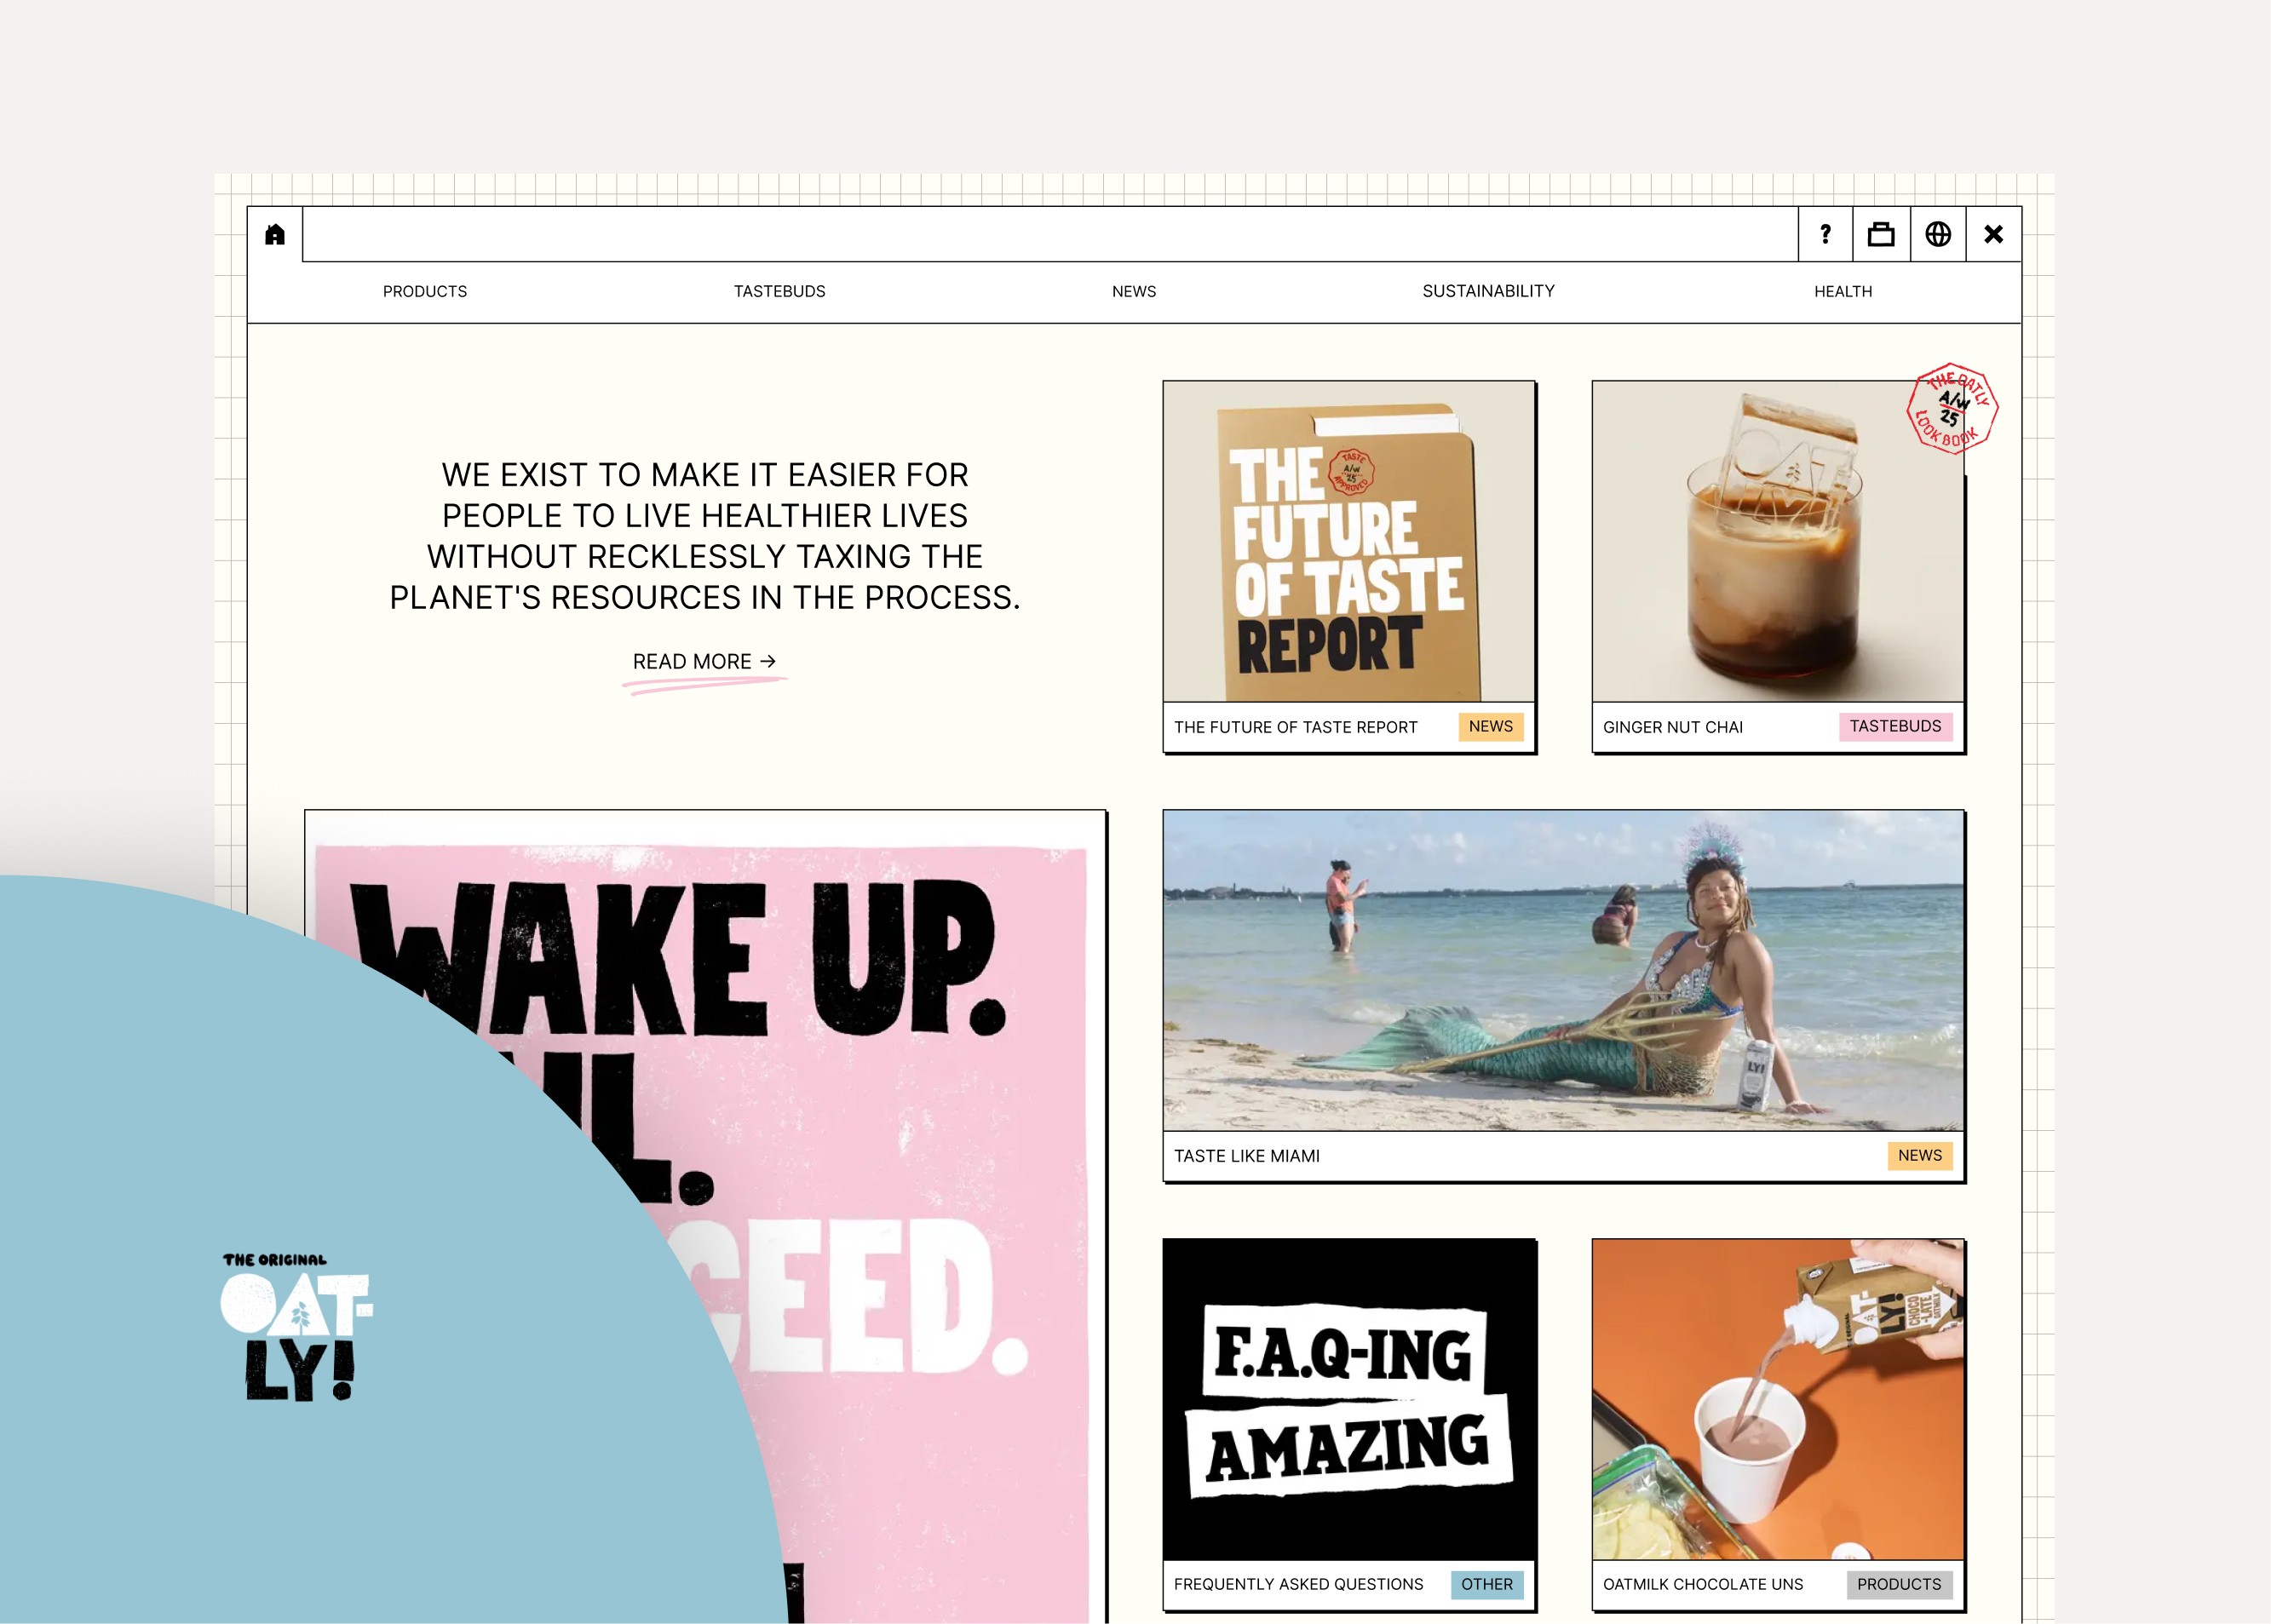Open The Future of Taste Report thumbnail
Image resolution: width=2271 pixels, height=1624 pixels.
[x=1348, y=541]
